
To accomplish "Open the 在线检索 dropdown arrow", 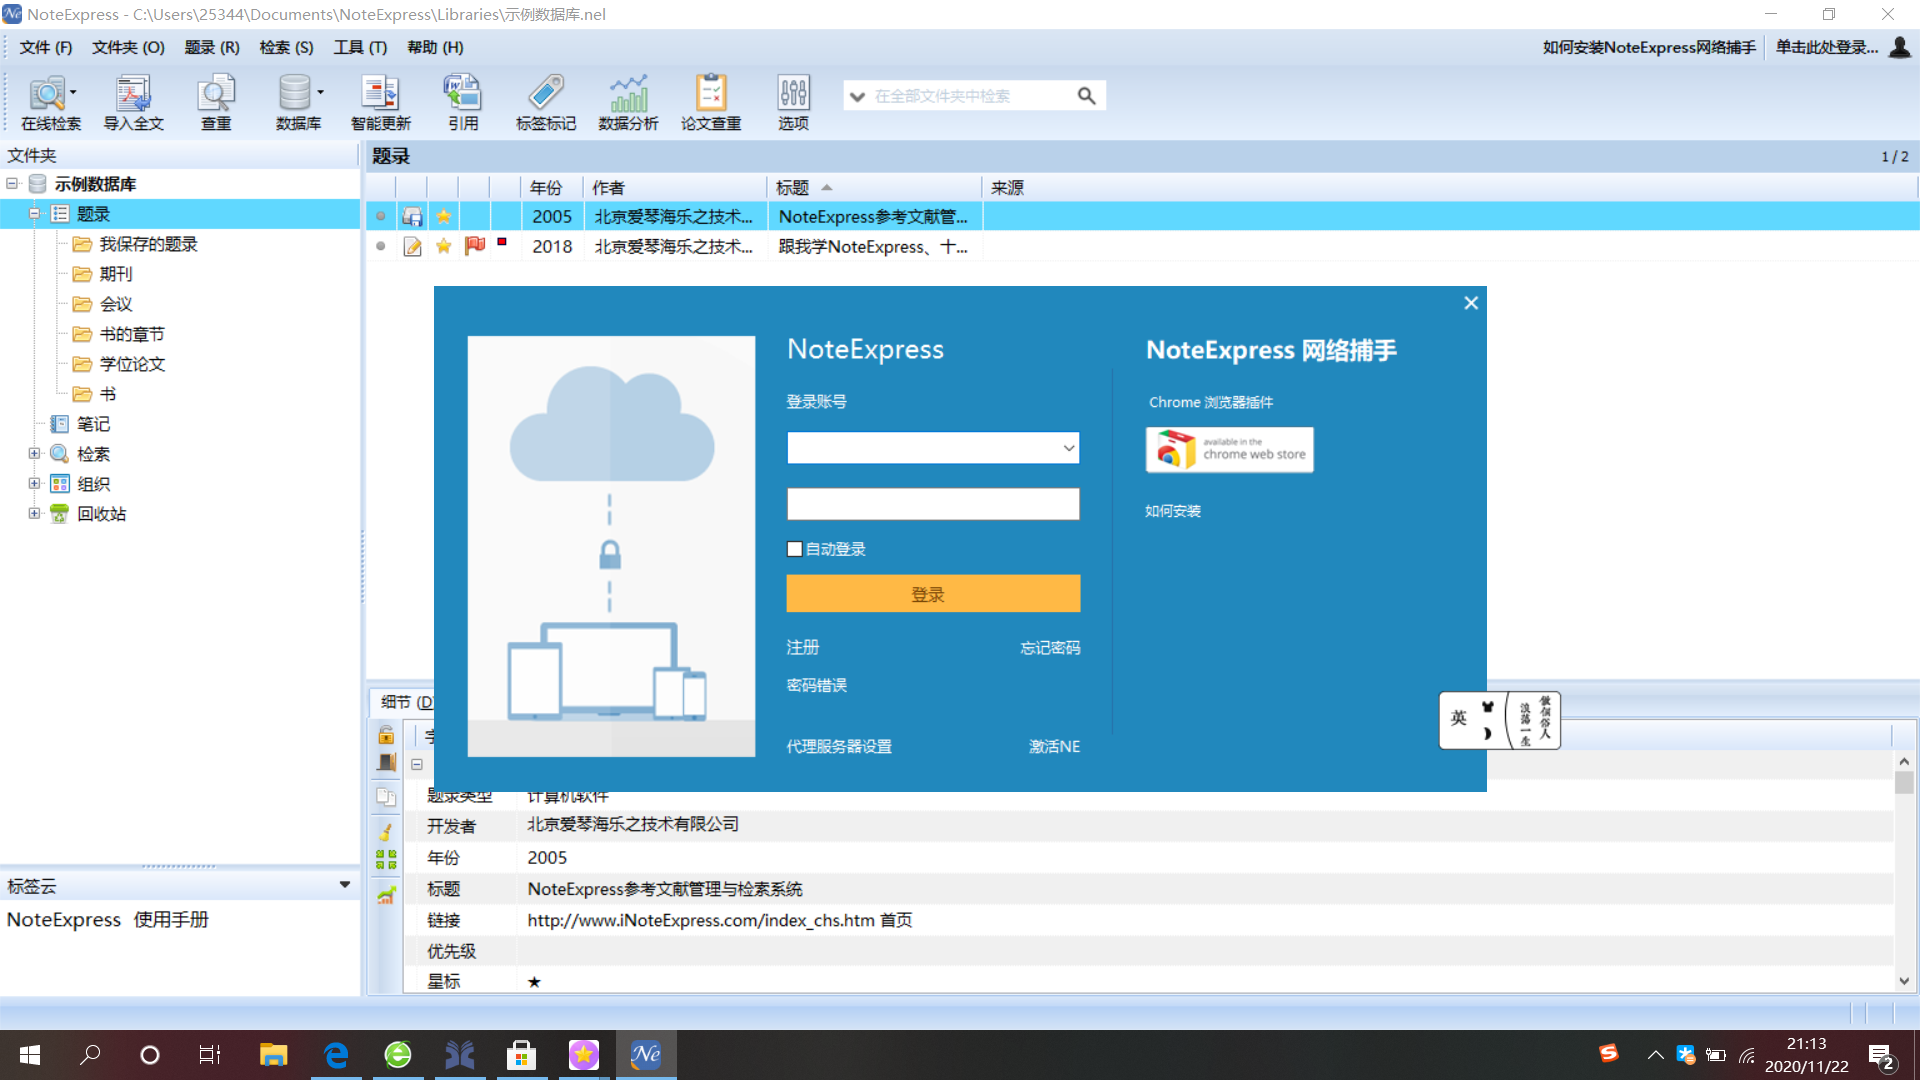I will point(74,92).
